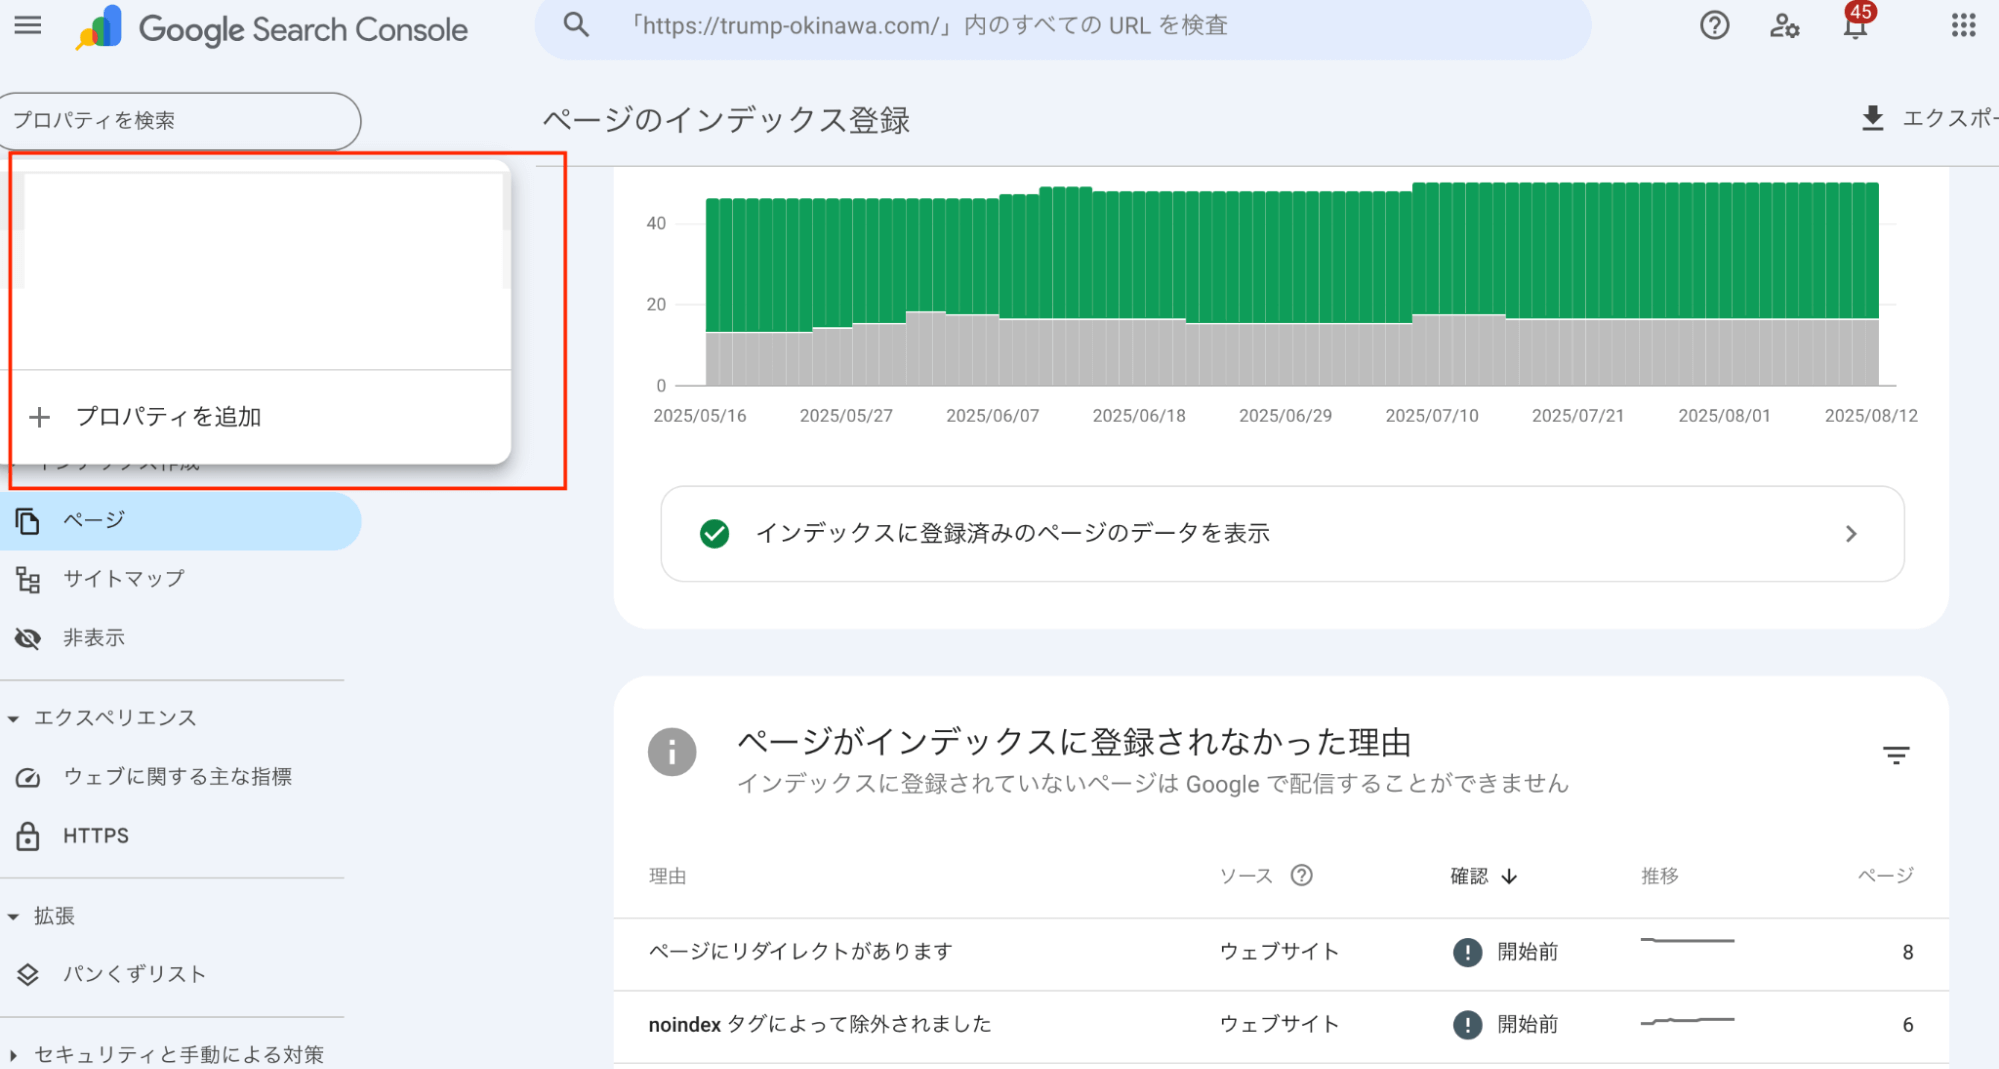Expand the セキュリティと手動による対策 section

tap(13, 1053)
